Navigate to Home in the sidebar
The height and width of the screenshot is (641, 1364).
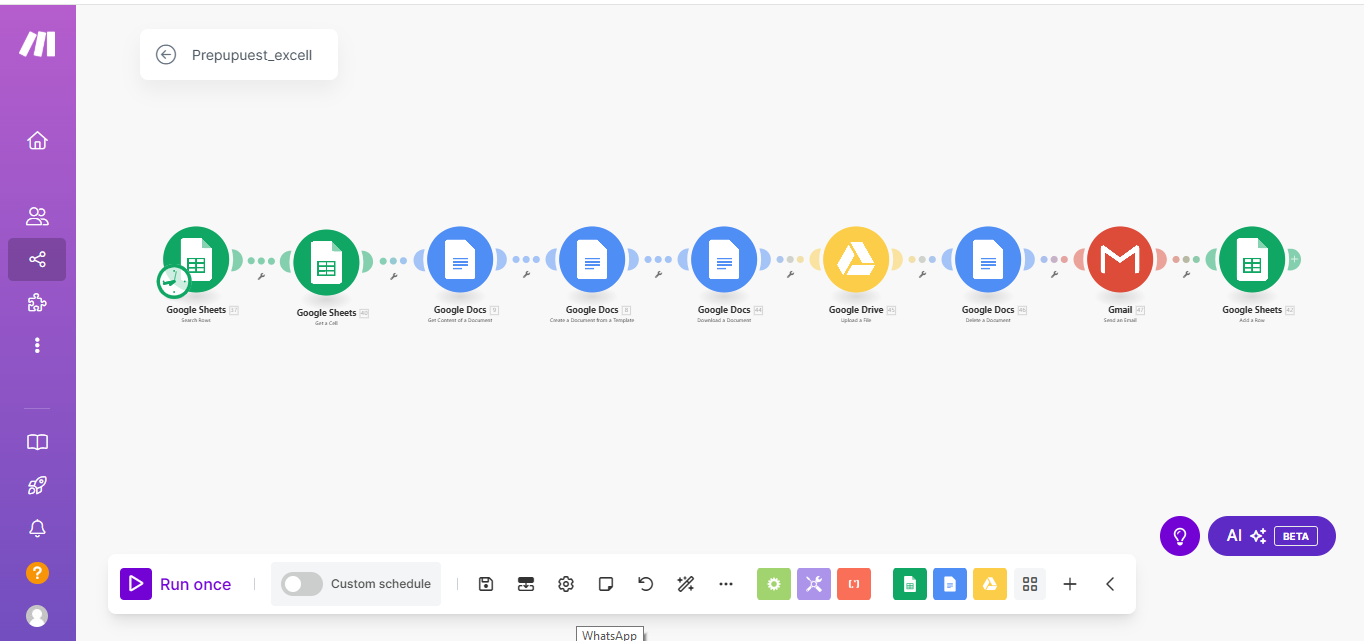click(x=37, y=140)
